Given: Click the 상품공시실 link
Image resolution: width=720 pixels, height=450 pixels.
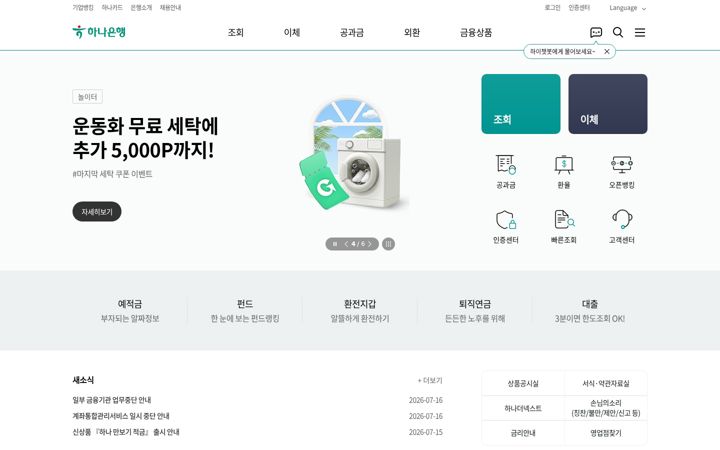Looking at the screenshot, I should (x=523, y=383).
